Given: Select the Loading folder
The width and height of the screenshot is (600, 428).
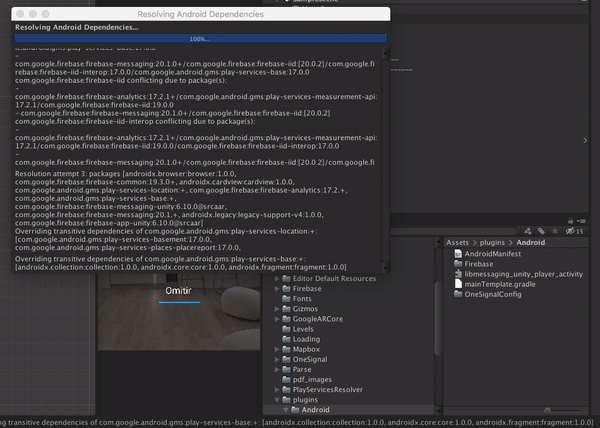Looking at the screenshot, I should pos(301,339).
